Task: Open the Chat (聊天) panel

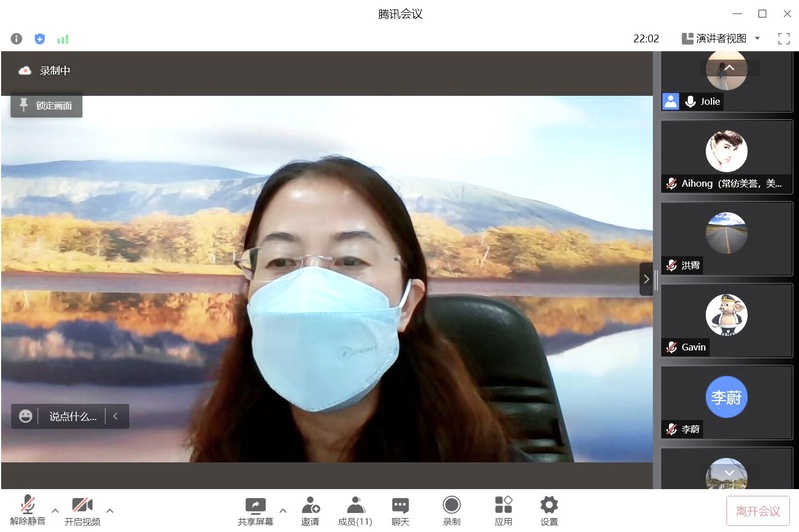Action: (400, 510)
